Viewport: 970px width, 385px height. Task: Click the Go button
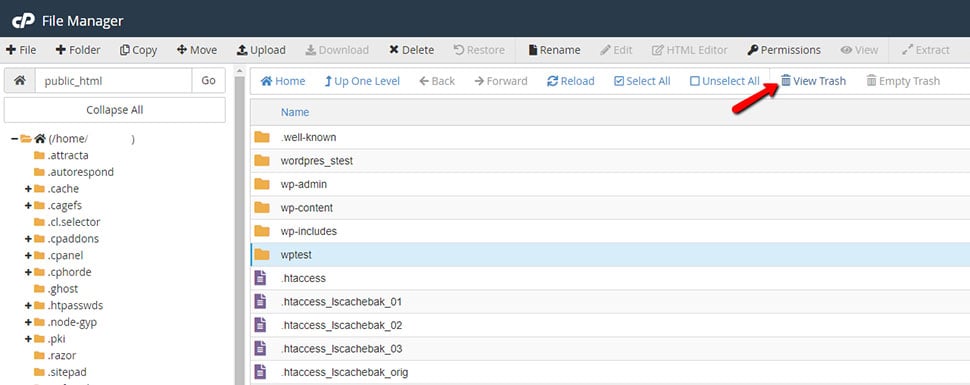pos(208,80)
